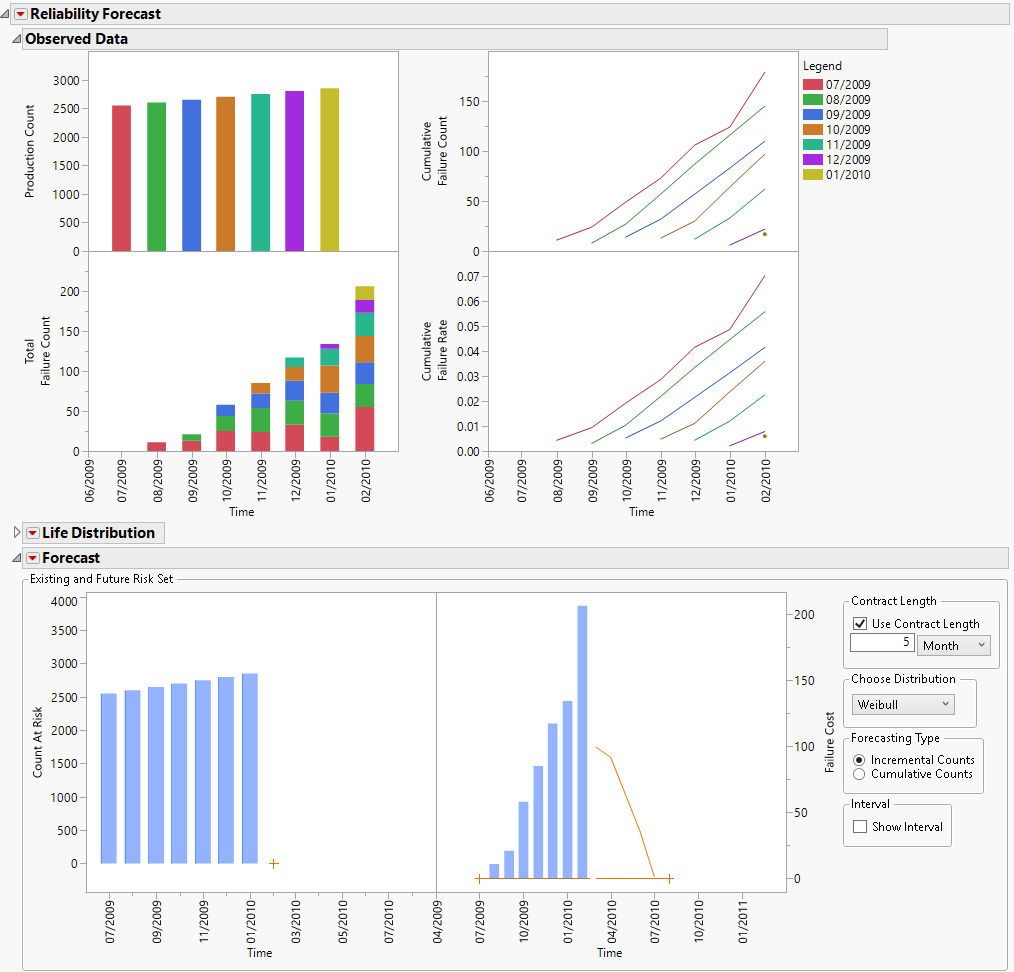This screenshot has width=1014, height=972.
Task: Click the Life Distribution title bar
Action: (x=92, y=533)
